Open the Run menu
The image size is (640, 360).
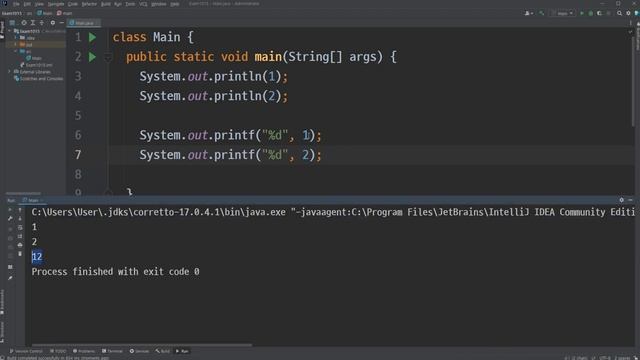pos(118,4)
